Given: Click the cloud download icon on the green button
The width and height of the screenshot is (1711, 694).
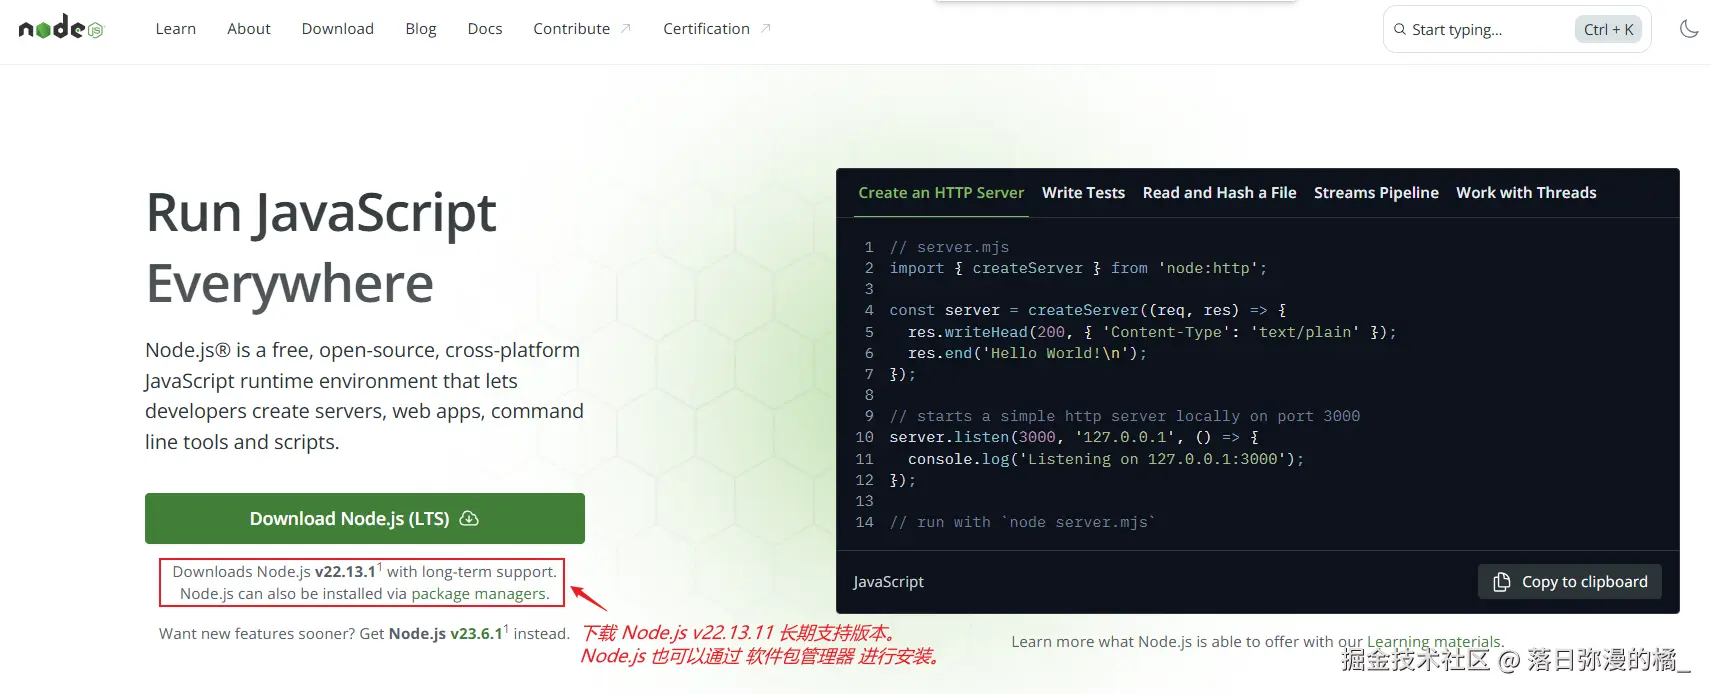Looking at the screenshot, I should click(x=469, y=518).
